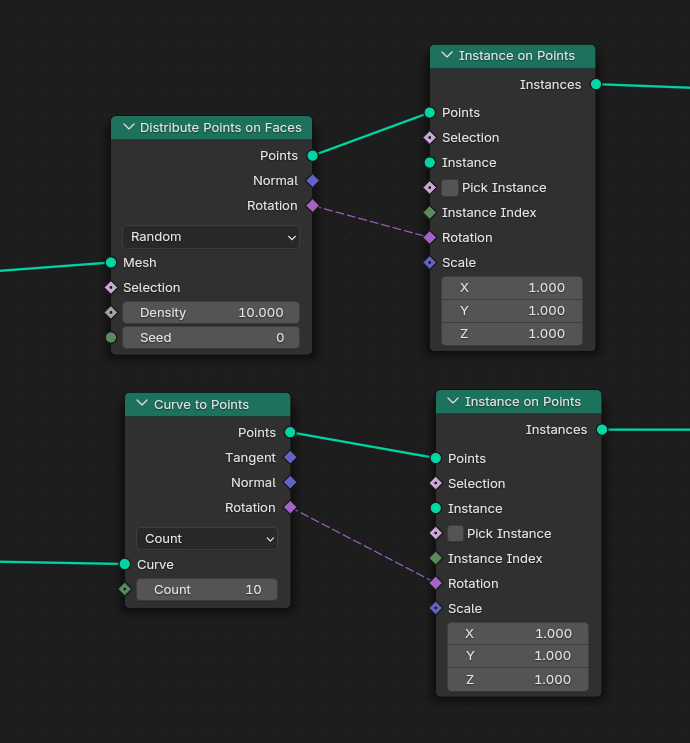Click Rotation input socket of upper Instance node
The width and height of the screenshot is (690, 743).
click(430, 237)
